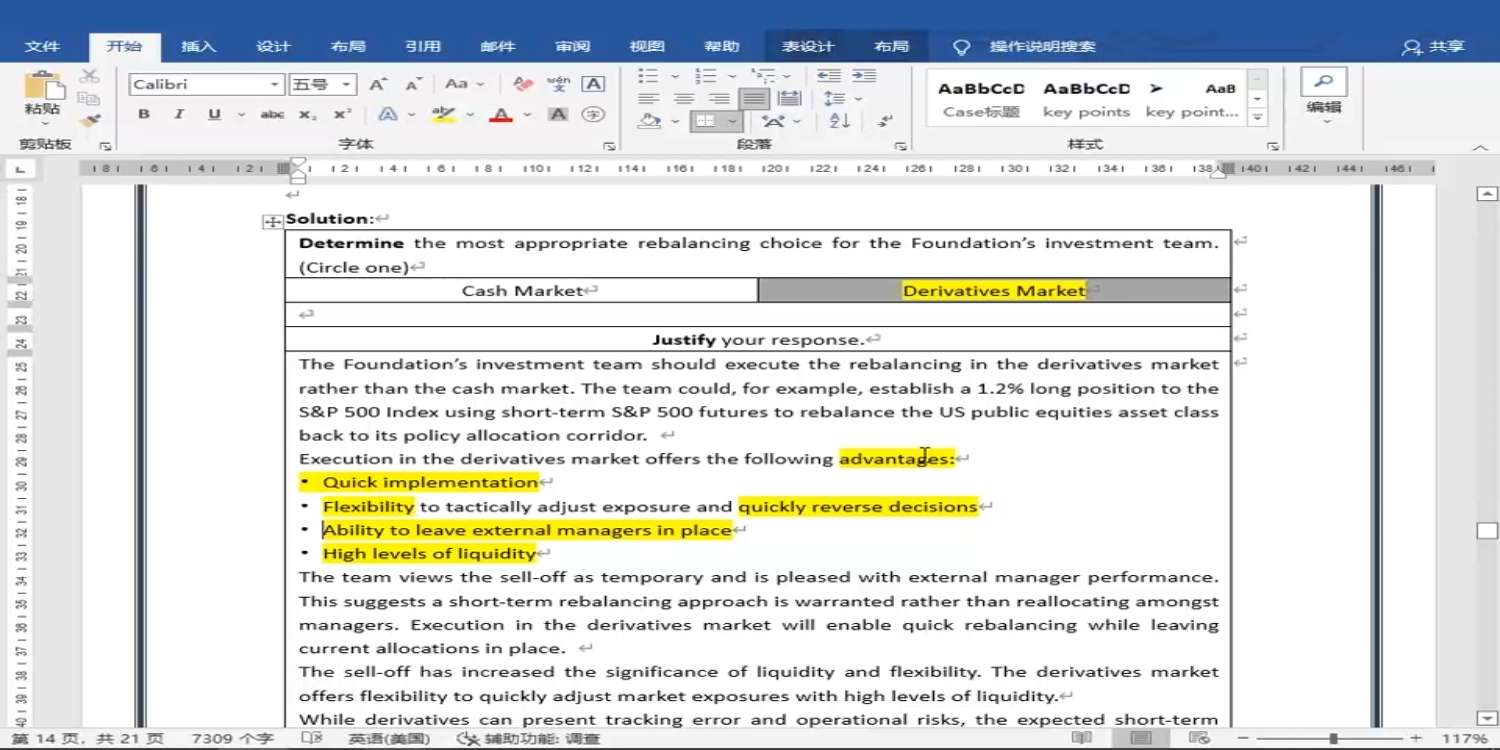Image resolution: width=1500 pixels, height=750 pixels.
Task: Click the clear formatting eraser icon
Action: [522, 84]
